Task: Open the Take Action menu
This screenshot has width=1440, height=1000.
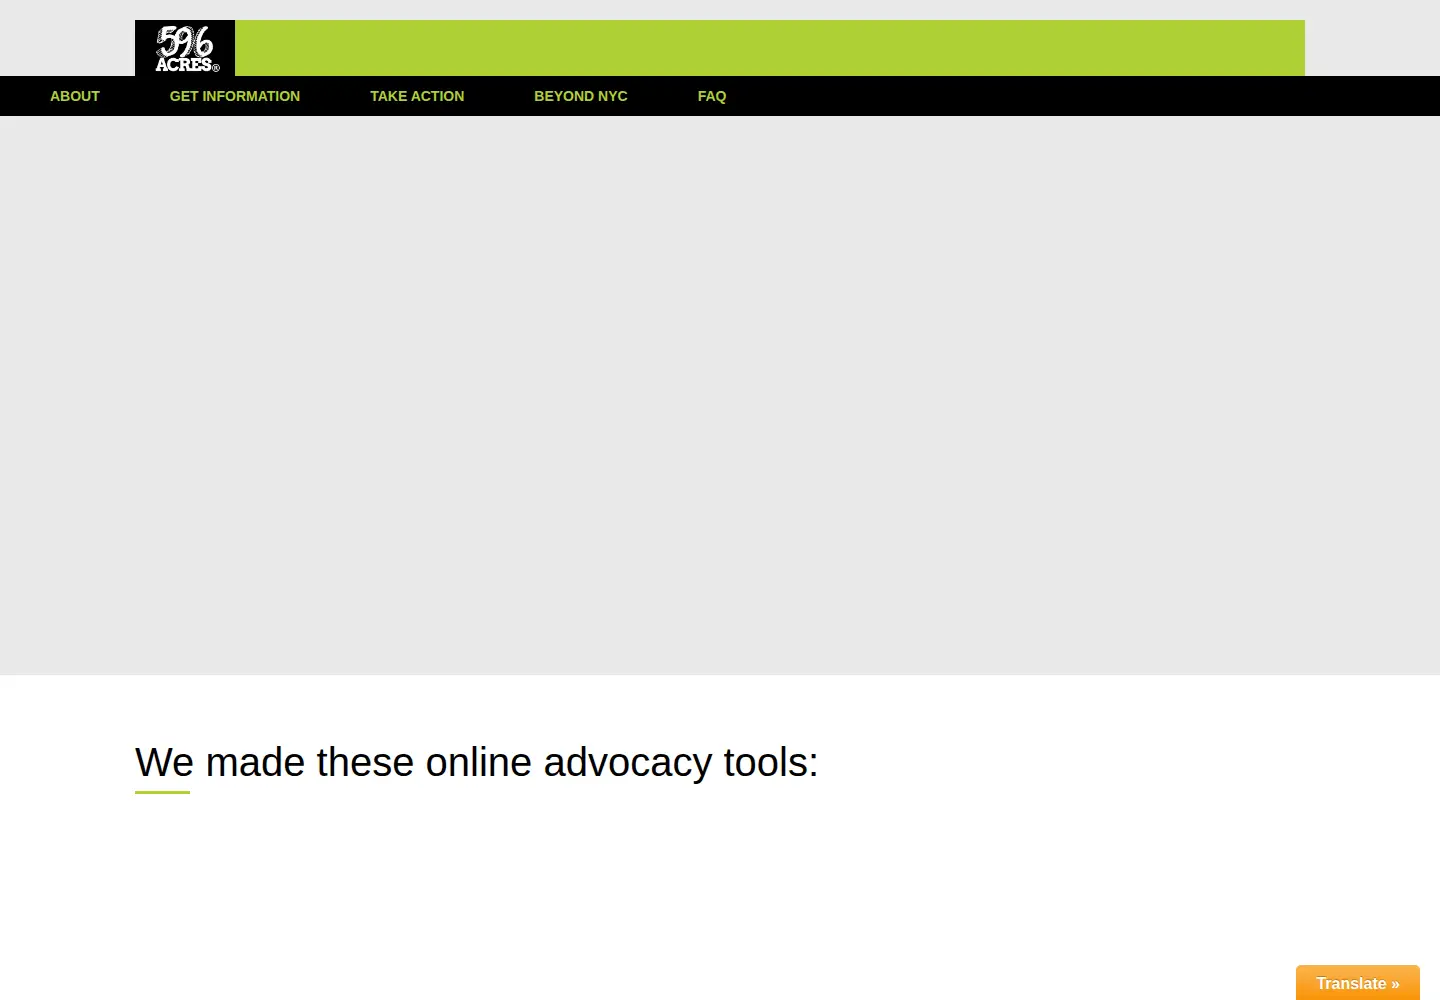Action: click(417, 96)
